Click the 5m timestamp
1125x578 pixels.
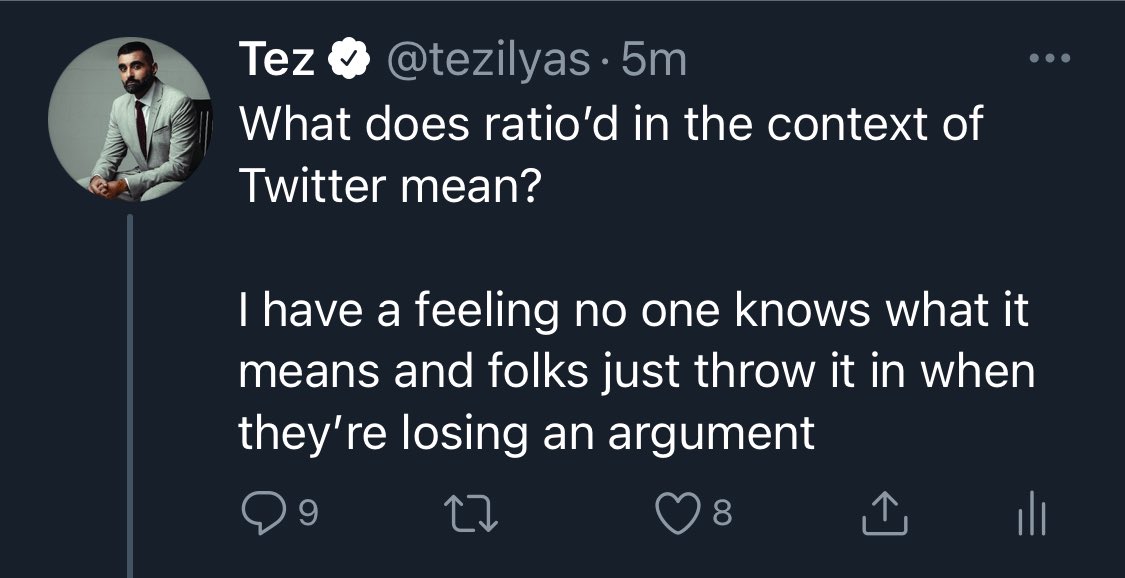click(x=653, y=63)
